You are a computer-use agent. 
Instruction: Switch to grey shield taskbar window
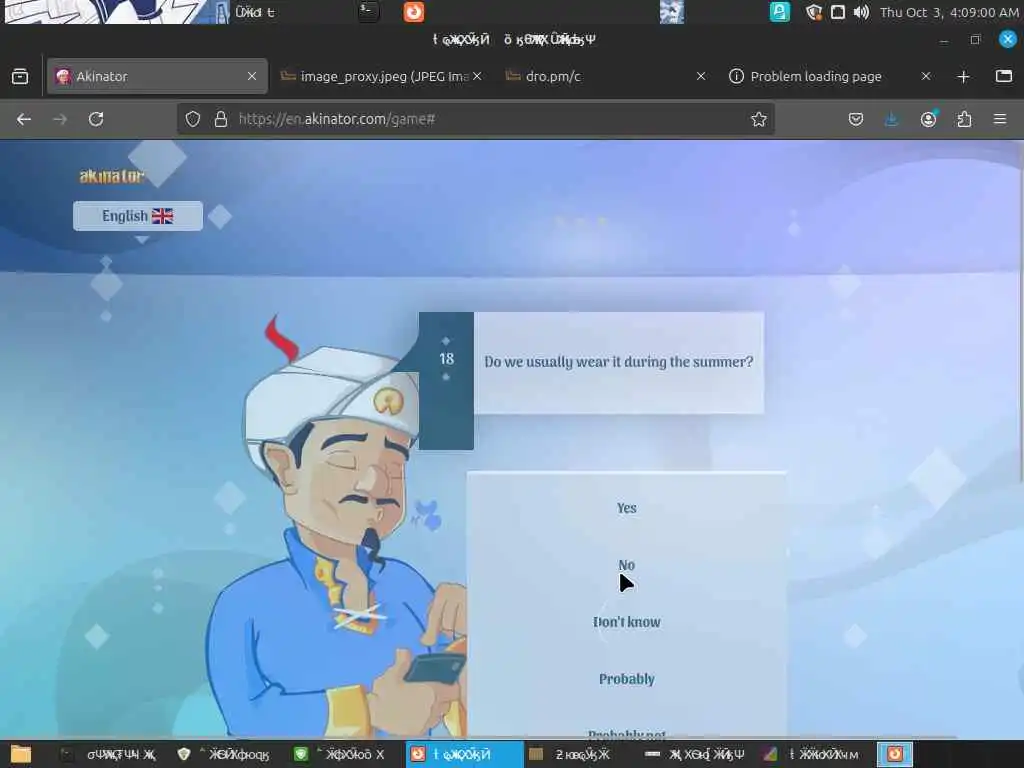coord(223,754)
